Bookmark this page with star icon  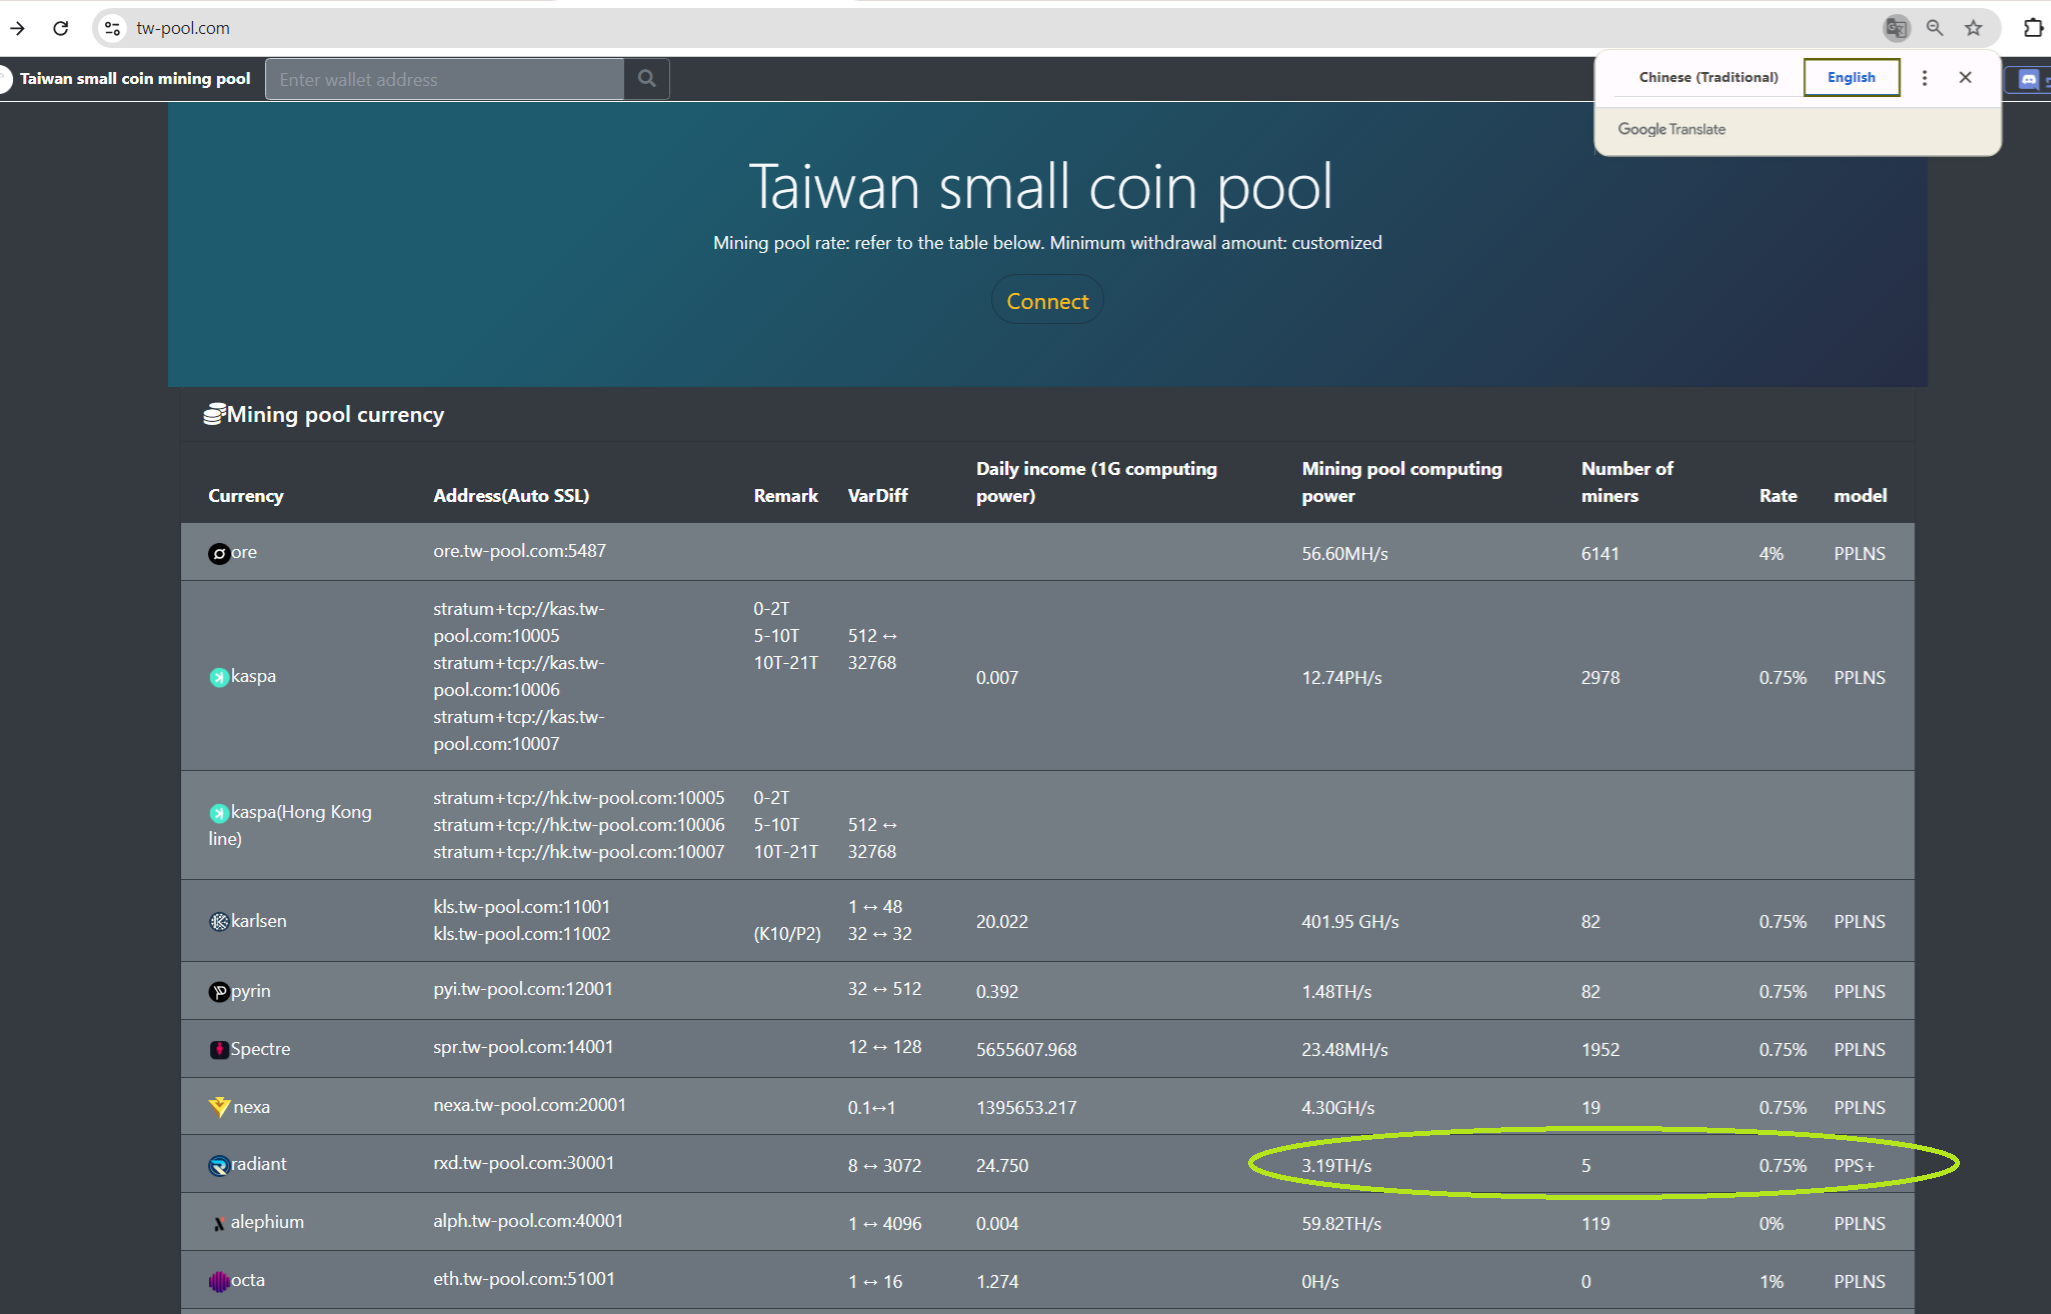1973,28
